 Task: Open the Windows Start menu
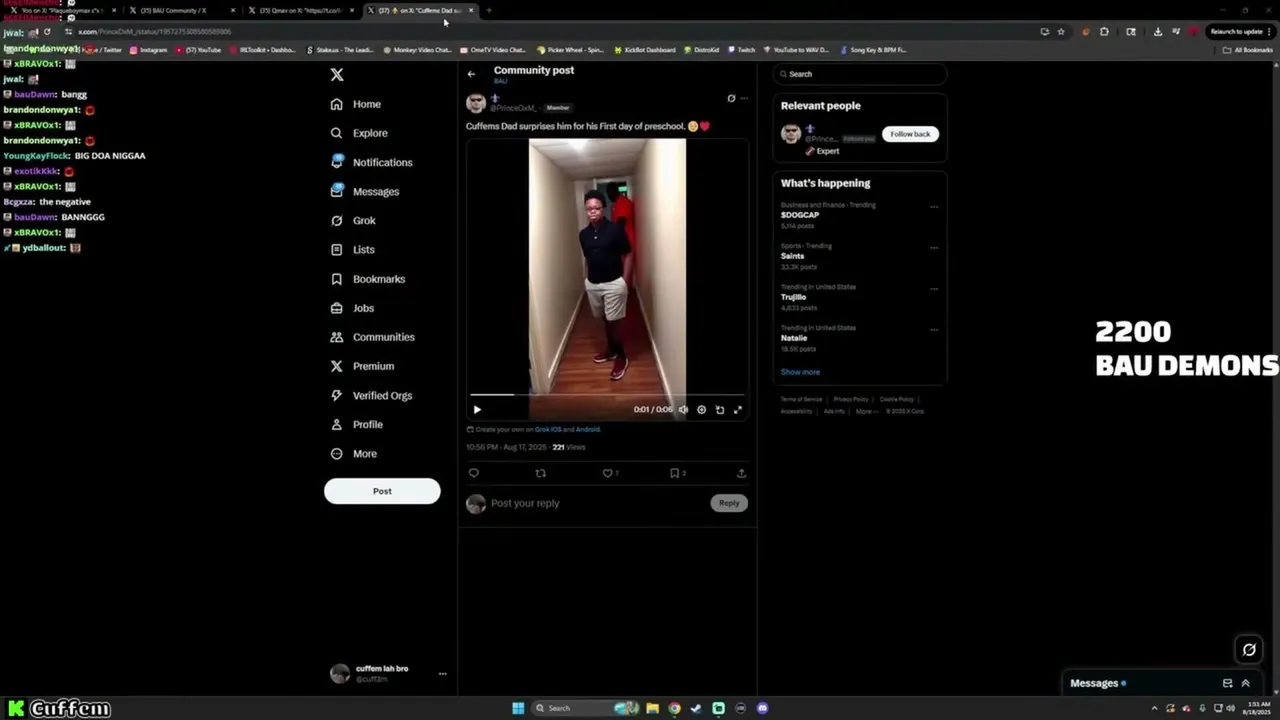pyautogui.click(x=518, y=708)
